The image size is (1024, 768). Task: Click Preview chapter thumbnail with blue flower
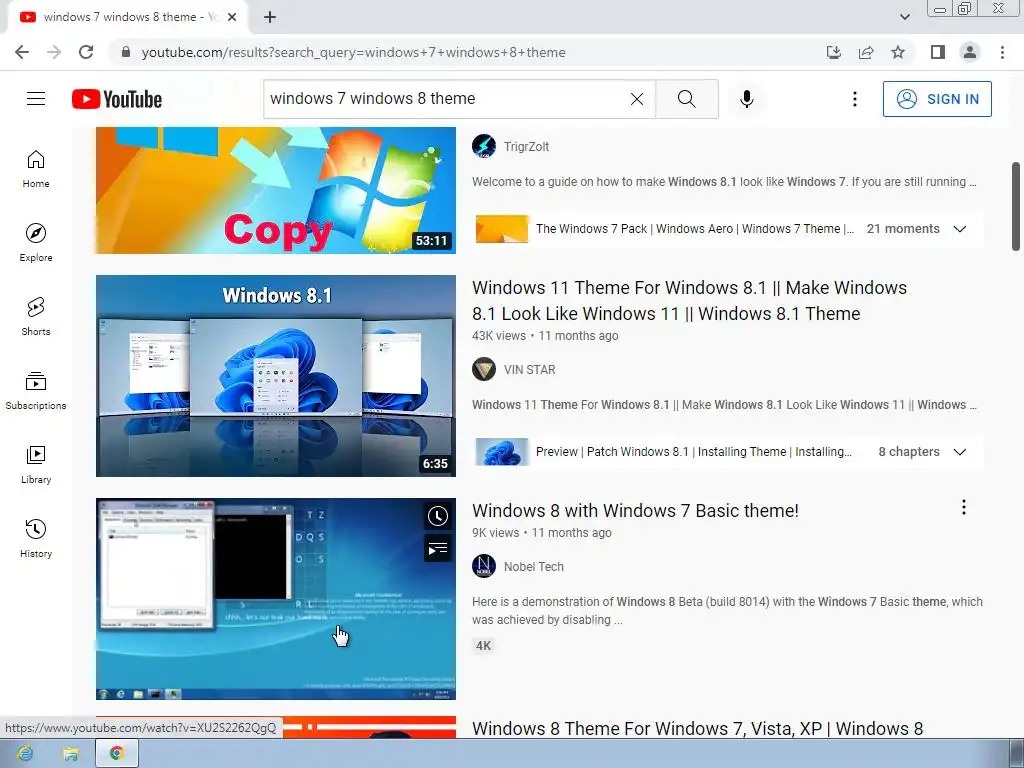pos(502,452)
